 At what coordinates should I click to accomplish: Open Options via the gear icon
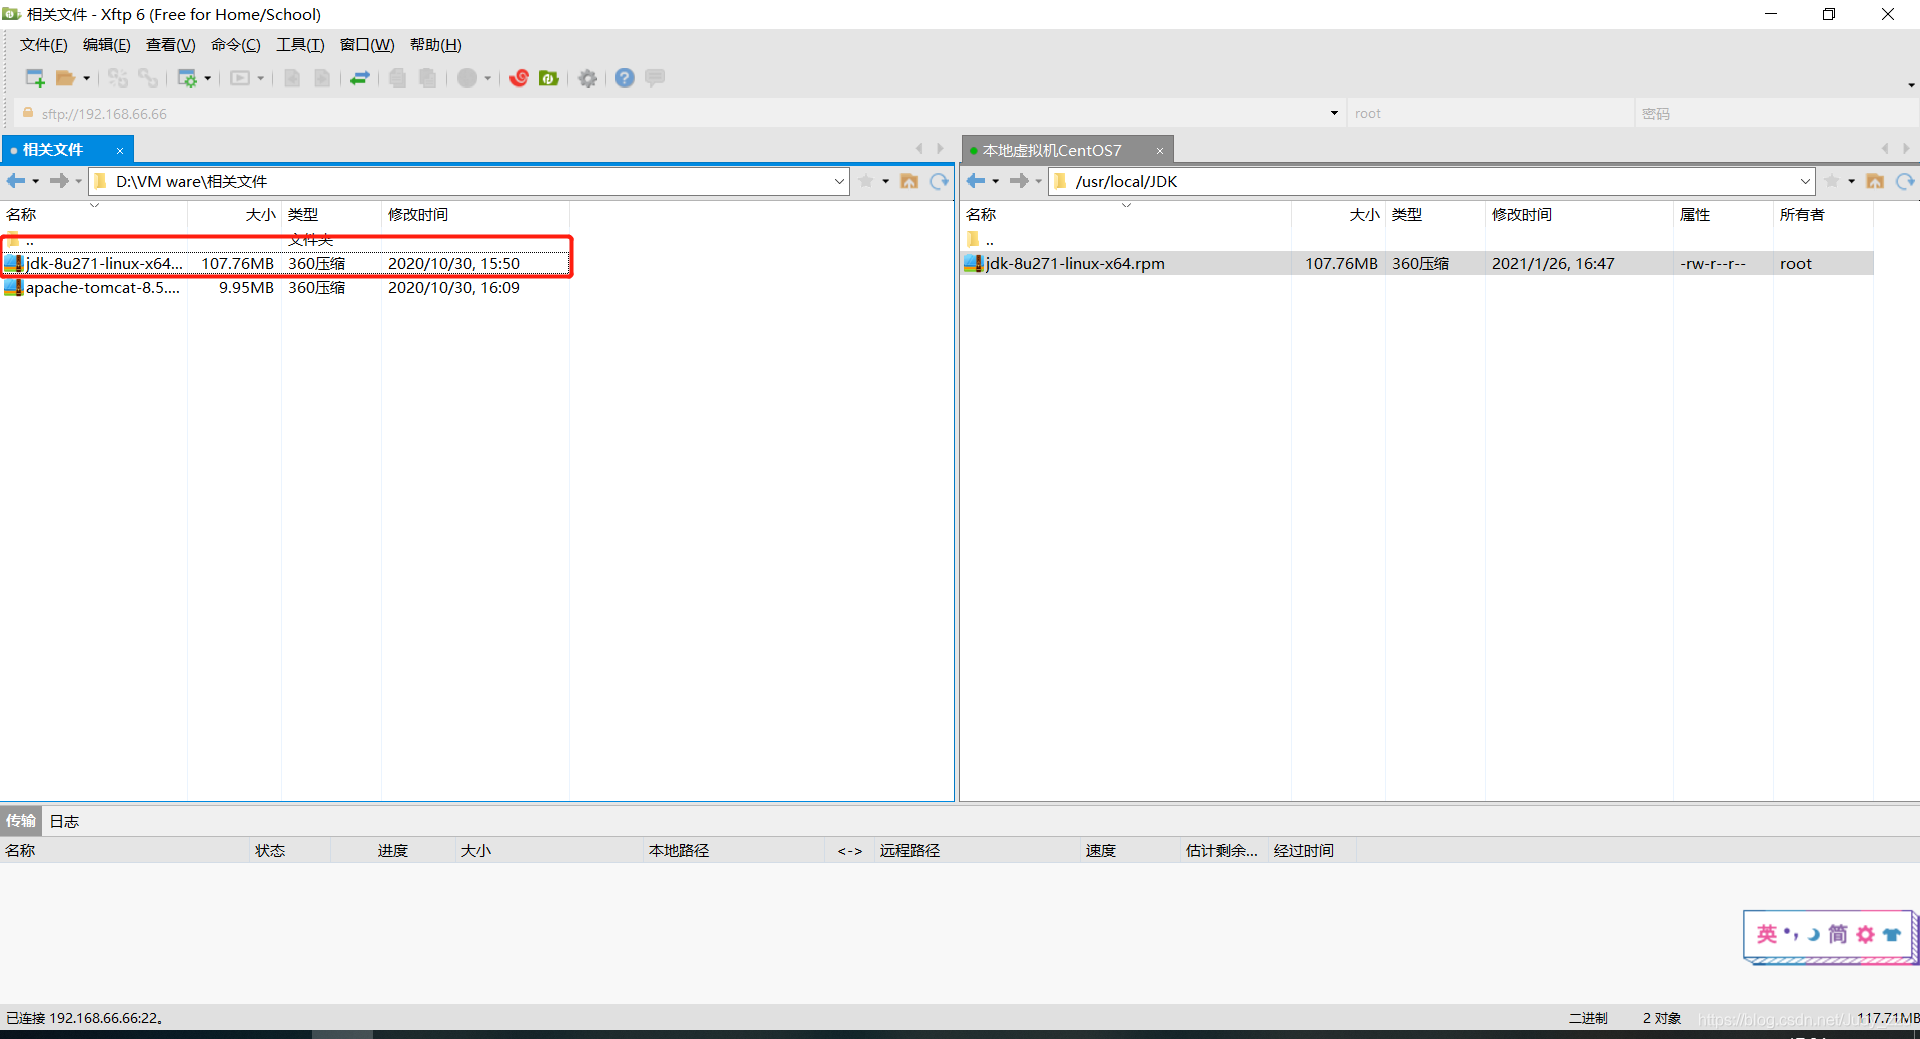588,78
